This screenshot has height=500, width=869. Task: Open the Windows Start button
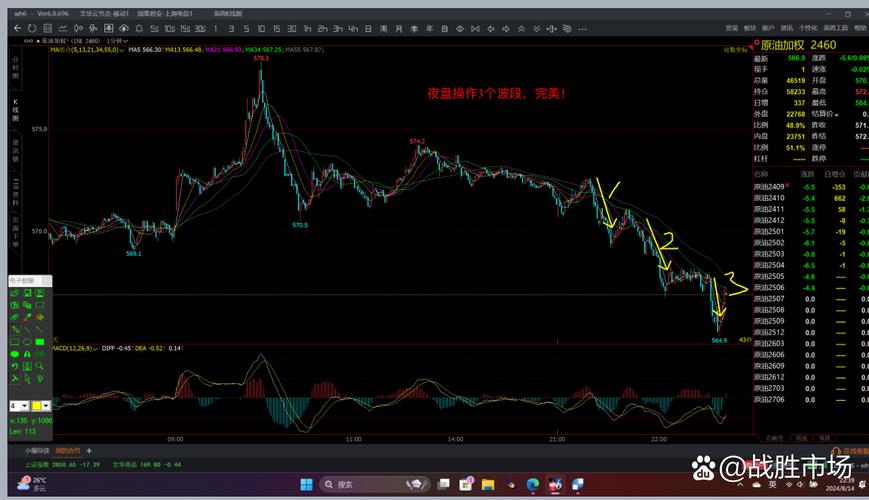coord(306,484)
